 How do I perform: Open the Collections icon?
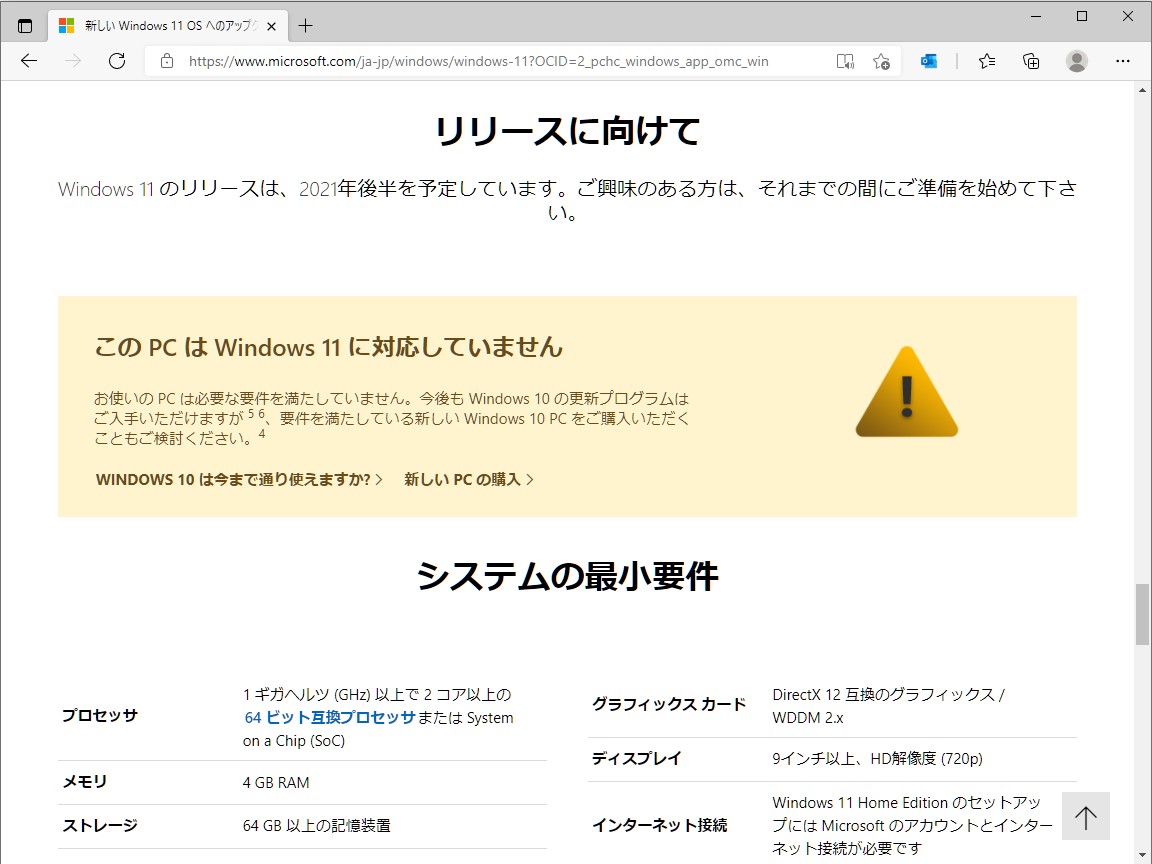(1031, 61)
